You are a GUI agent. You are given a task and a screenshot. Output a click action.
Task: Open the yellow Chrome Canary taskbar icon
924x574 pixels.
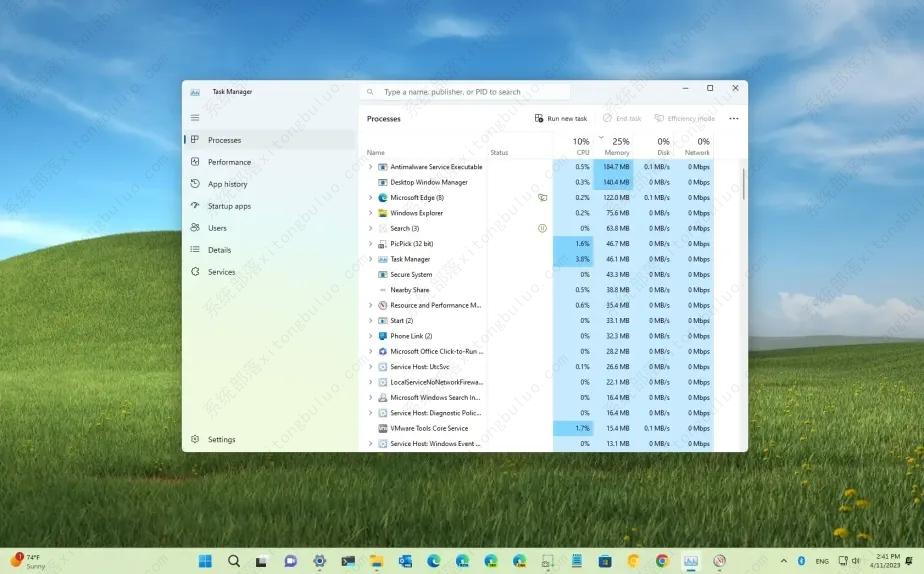(x=633, y=560)
